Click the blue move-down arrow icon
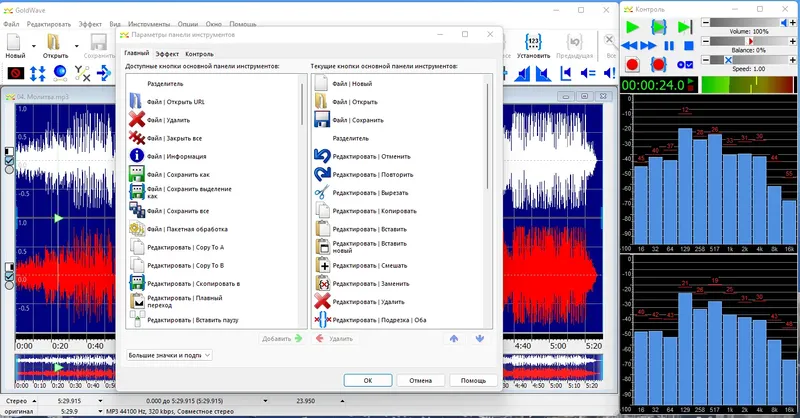Image resolution: width=800 pixels, height=418 pixels. tap(479, 339)
